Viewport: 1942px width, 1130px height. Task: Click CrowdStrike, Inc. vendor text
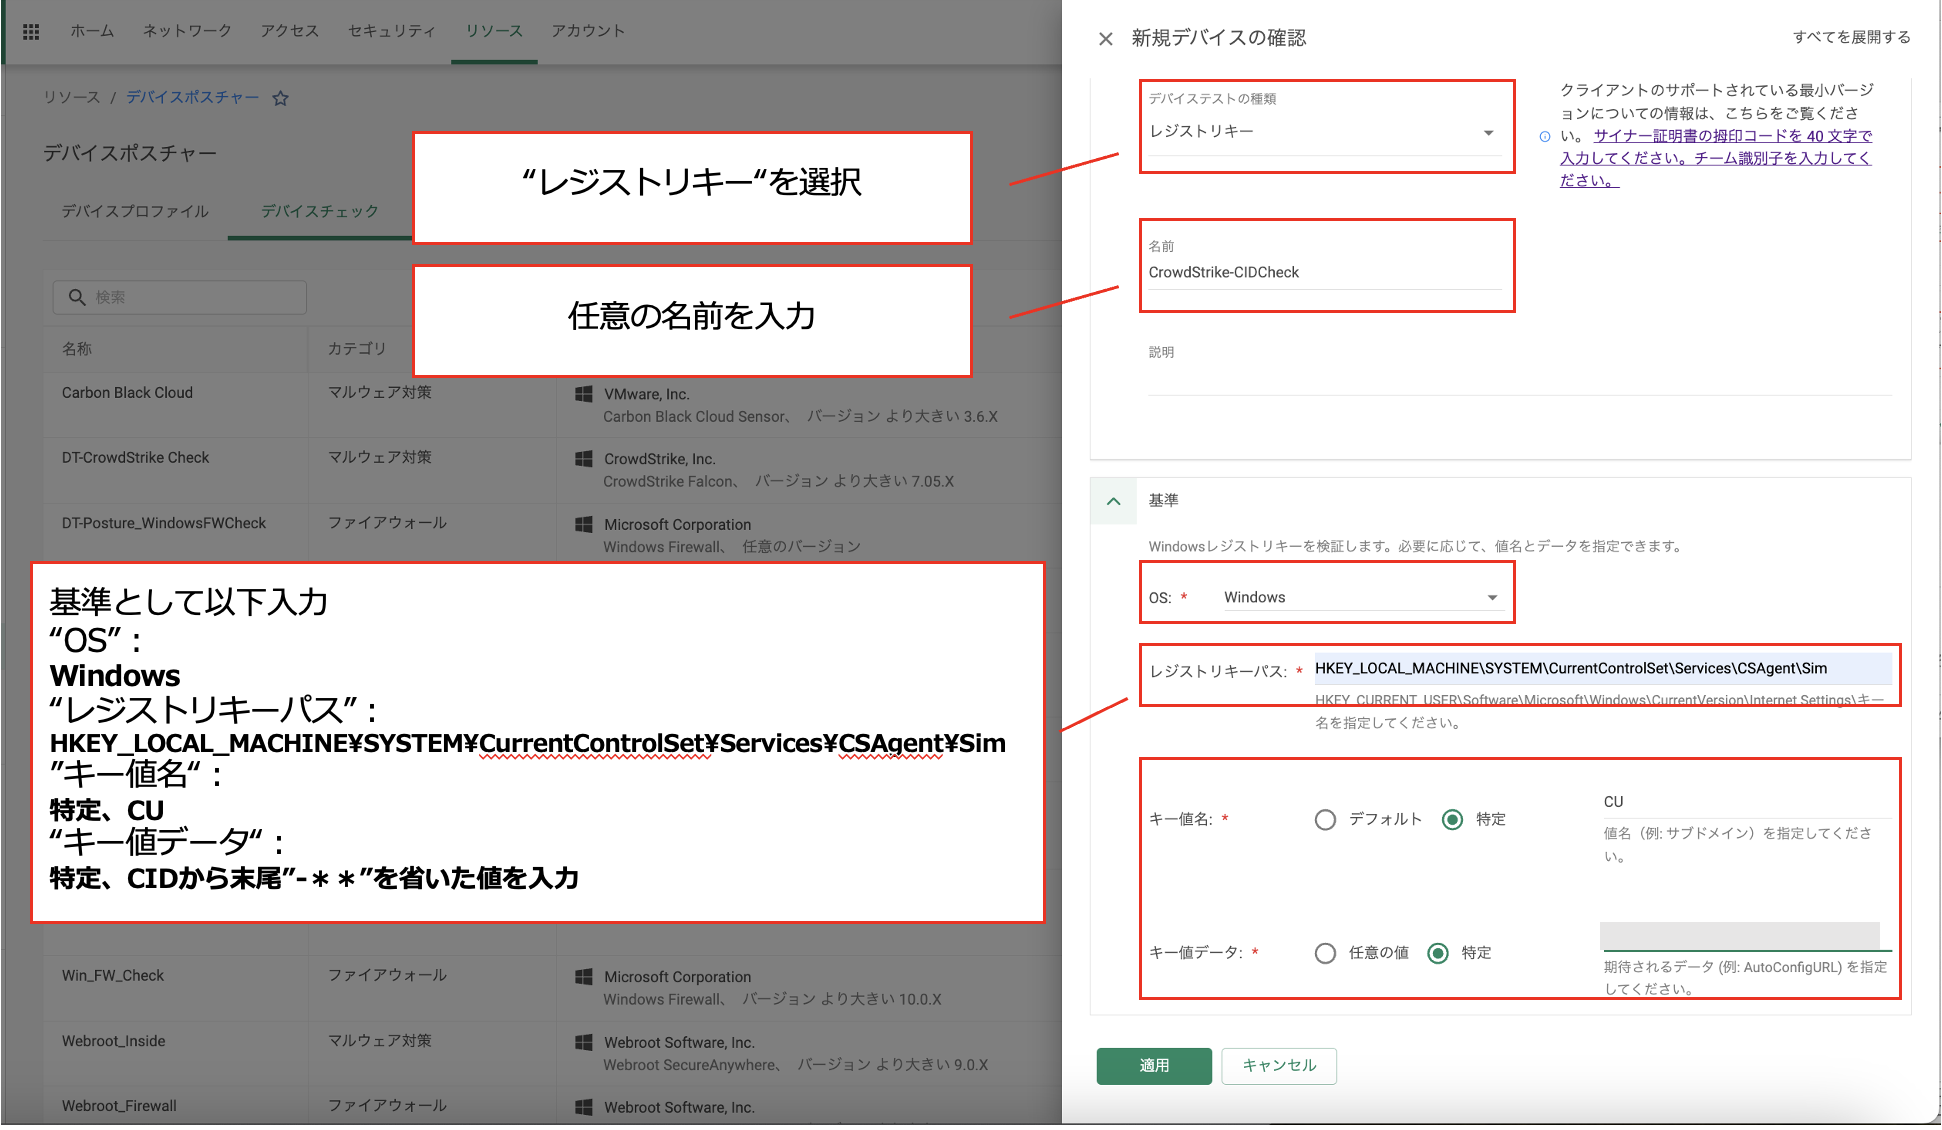pyautogui.click(x=660, y=460)
